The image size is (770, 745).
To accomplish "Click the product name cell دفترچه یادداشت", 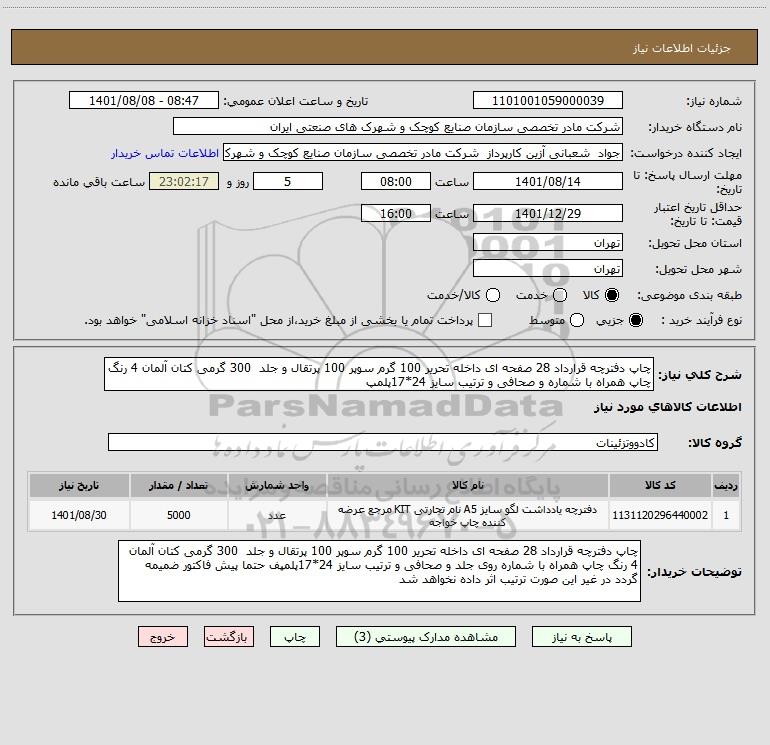I will tap(468, 515).
